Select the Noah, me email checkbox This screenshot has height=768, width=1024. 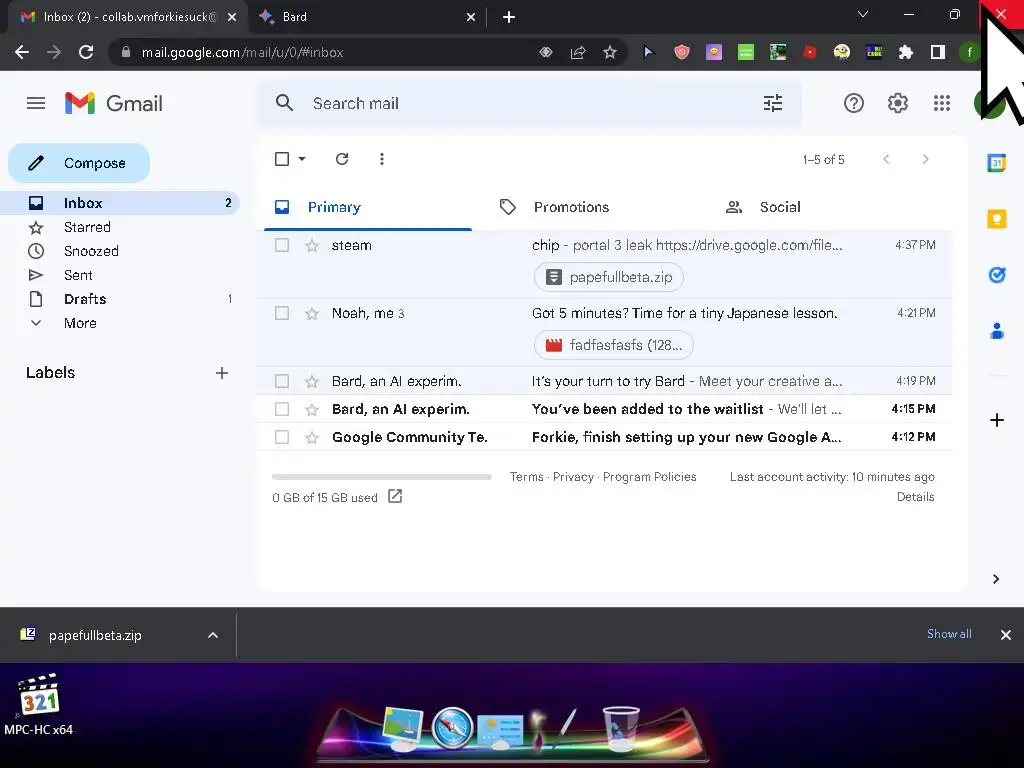click(x=282, y=313)
